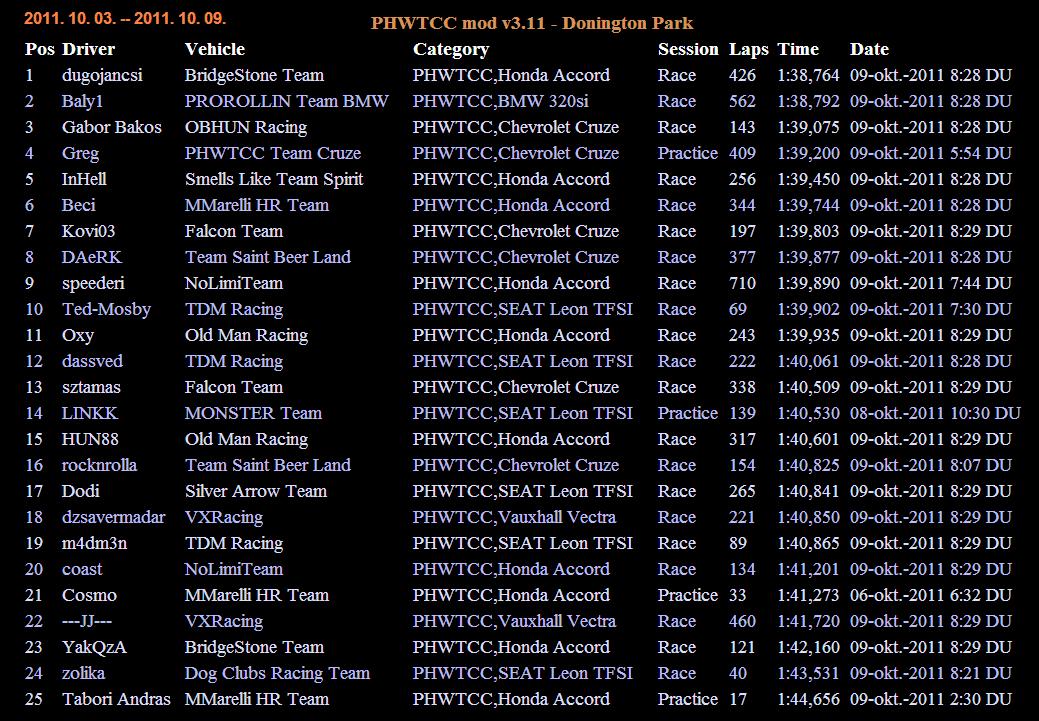Select driver name DAeRK
The width and height of the screenshot is (1039, 721).
tap(91, 257)
